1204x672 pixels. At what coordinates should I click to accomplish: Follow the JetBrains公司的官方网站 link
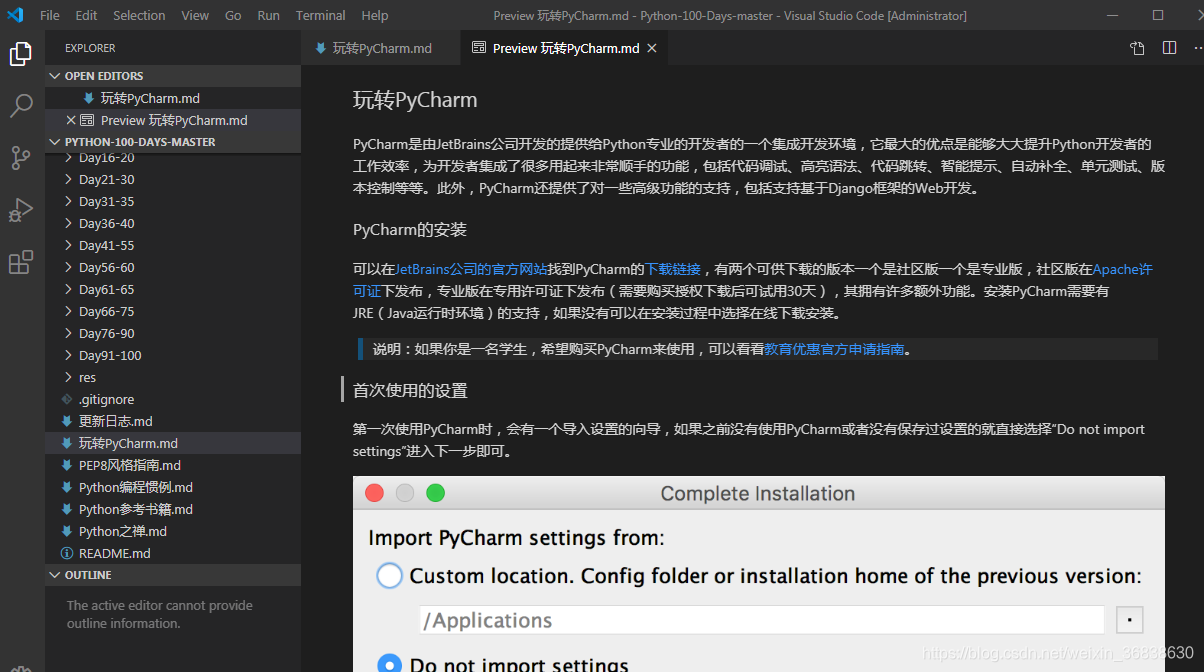pyautogui.click(x=470, y=269)
